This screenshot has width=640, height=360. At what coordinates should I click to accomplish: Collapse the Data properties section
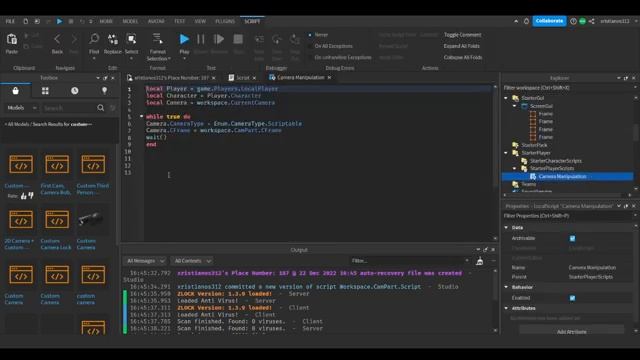[507, 227]
